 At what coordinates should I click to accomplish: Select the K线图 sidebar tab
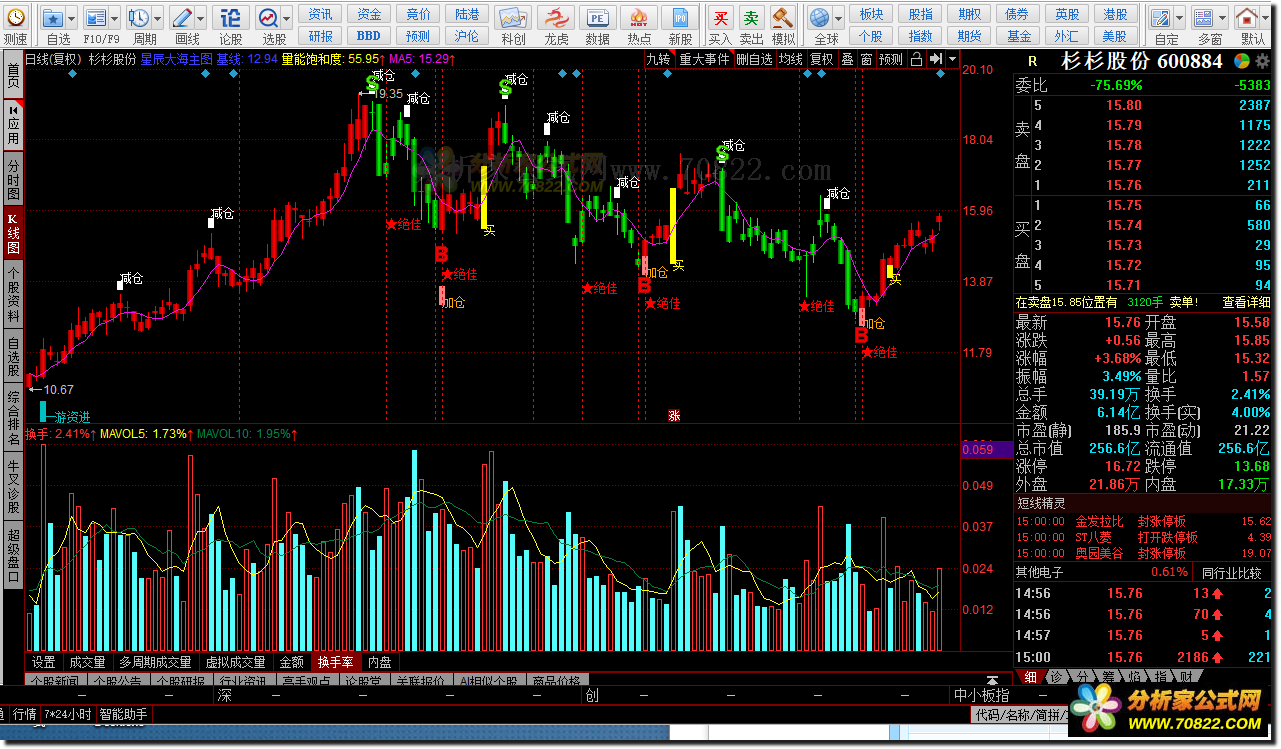[13, 232]
